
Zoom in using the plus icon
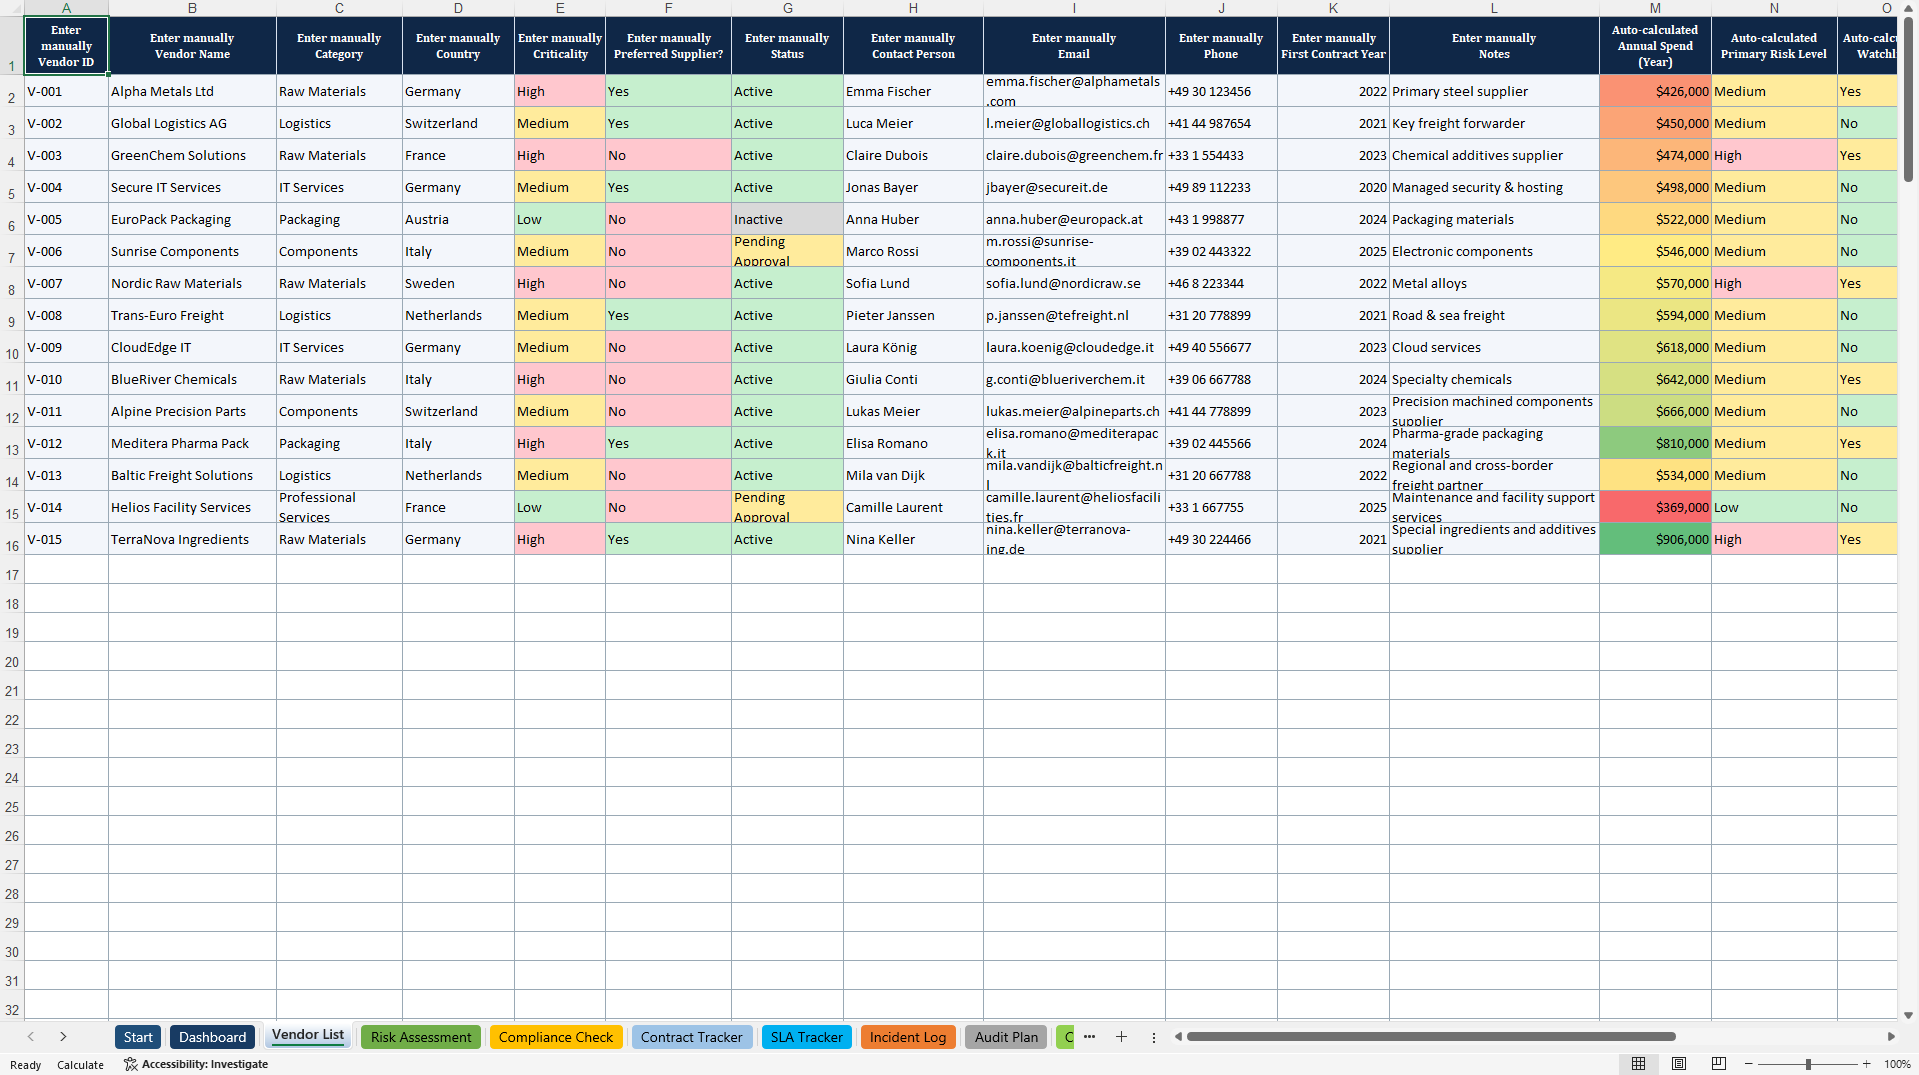tap(1866, 1064)
